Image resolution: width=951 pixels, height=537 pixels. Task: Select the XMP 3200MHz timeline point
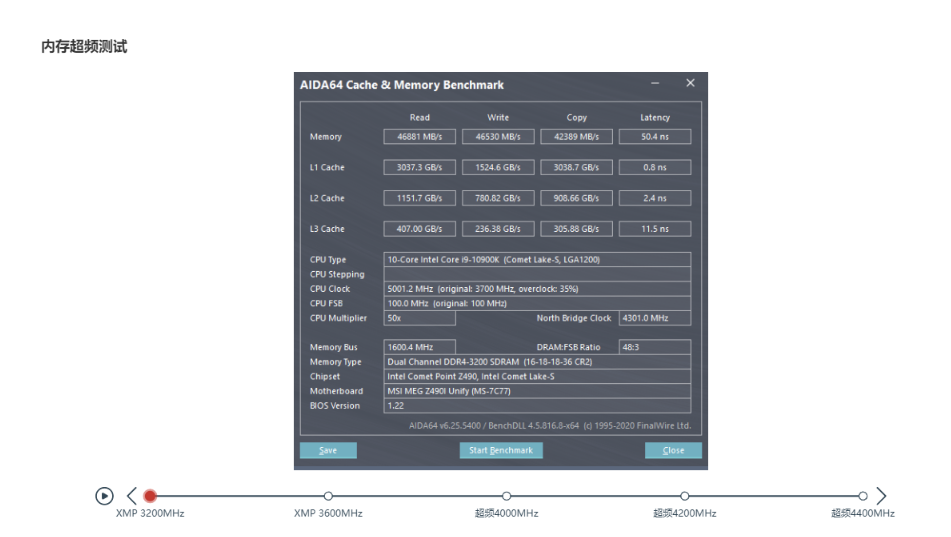point(150,496)
